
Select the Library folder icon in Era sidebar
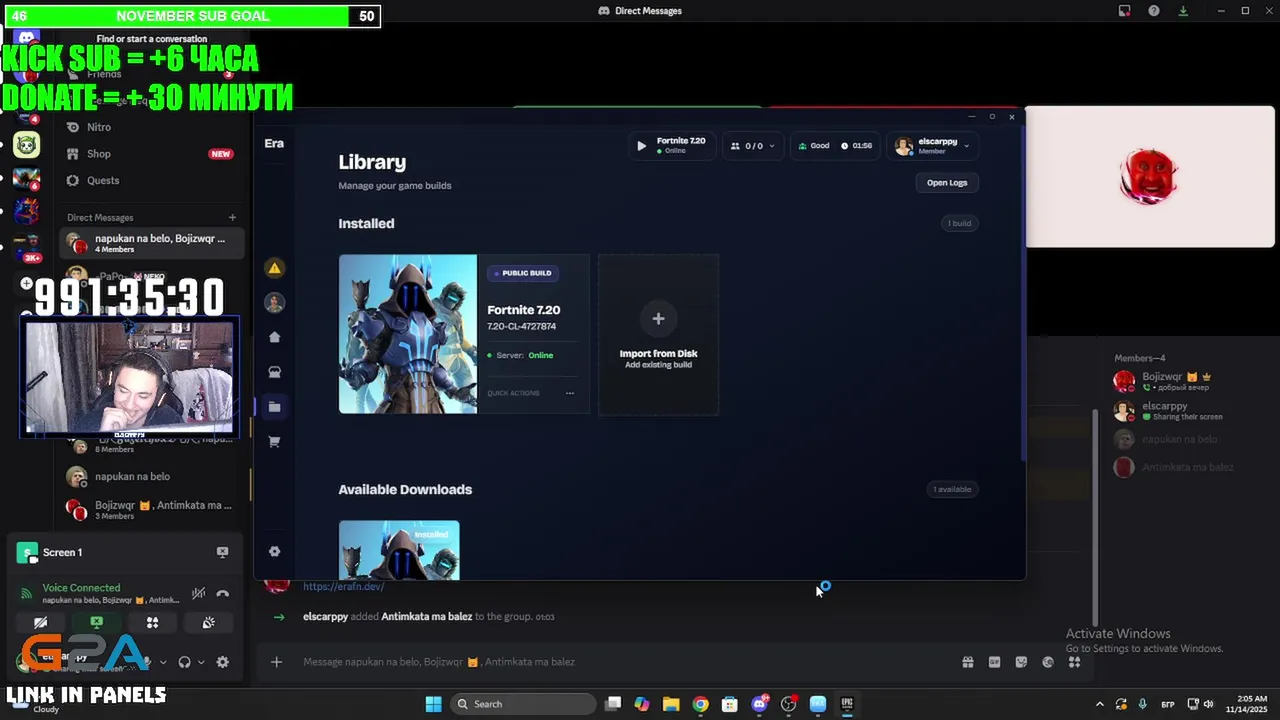275,407
